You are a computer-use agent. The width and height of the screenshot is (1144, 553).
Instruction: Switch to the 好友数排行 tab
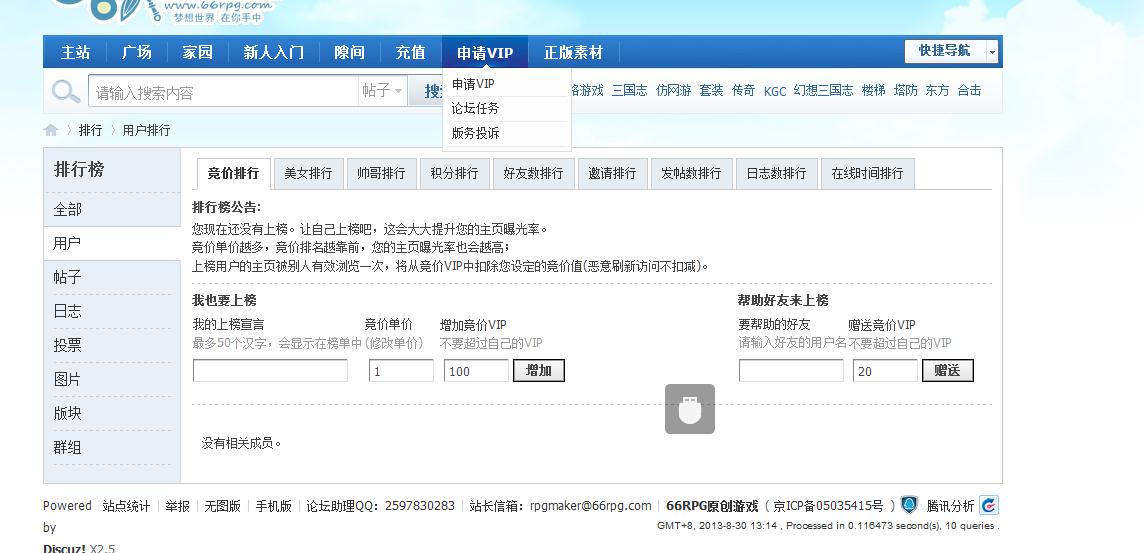pos(533,174)
